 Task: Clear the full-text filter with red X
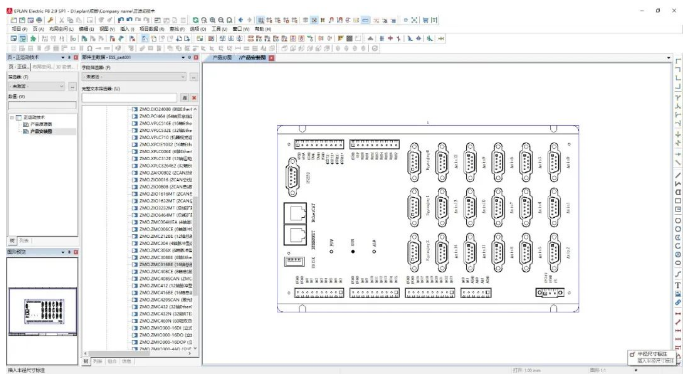(194, 98)
